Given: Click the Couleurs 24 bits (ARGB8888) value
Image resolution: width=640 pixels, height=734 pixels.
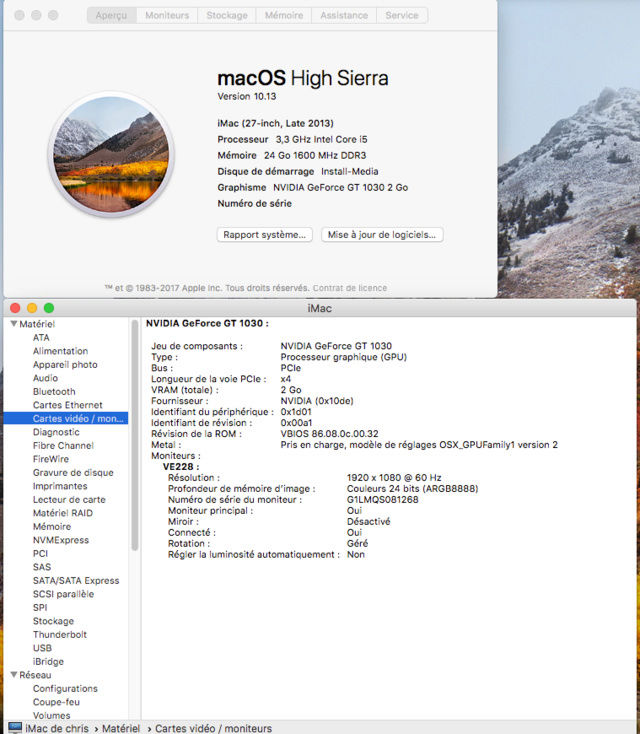Looking at the screenshot, I should click(x=412, y=488).
